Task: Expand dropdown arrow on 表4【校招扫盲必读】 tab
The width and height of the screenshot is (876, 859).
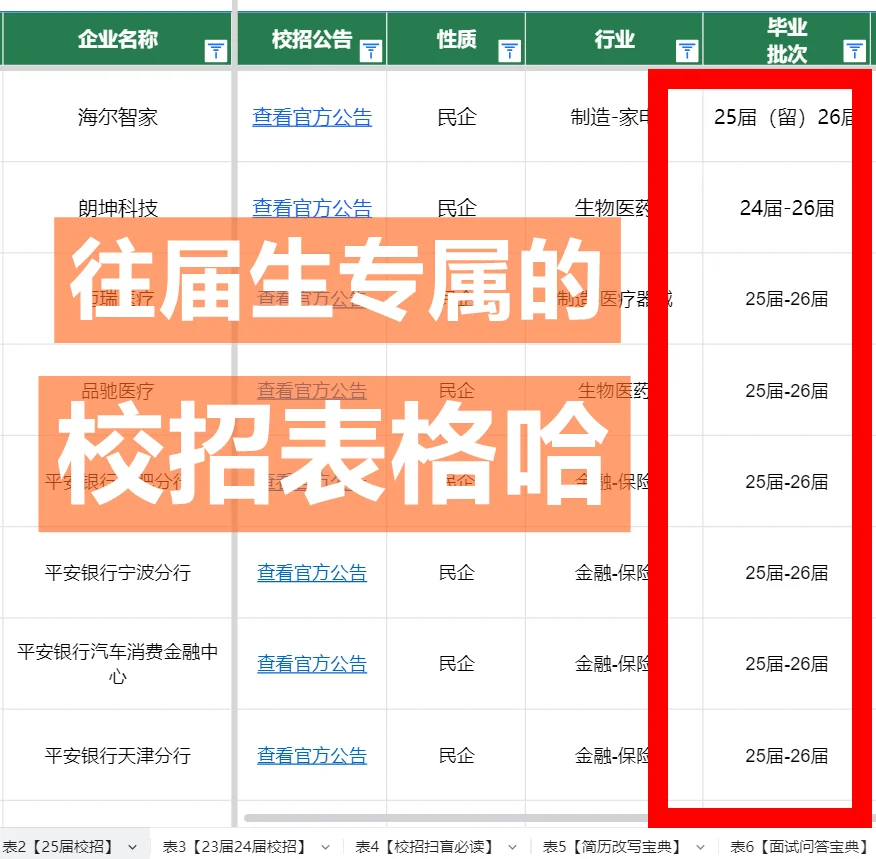Action: click(512, 847)
